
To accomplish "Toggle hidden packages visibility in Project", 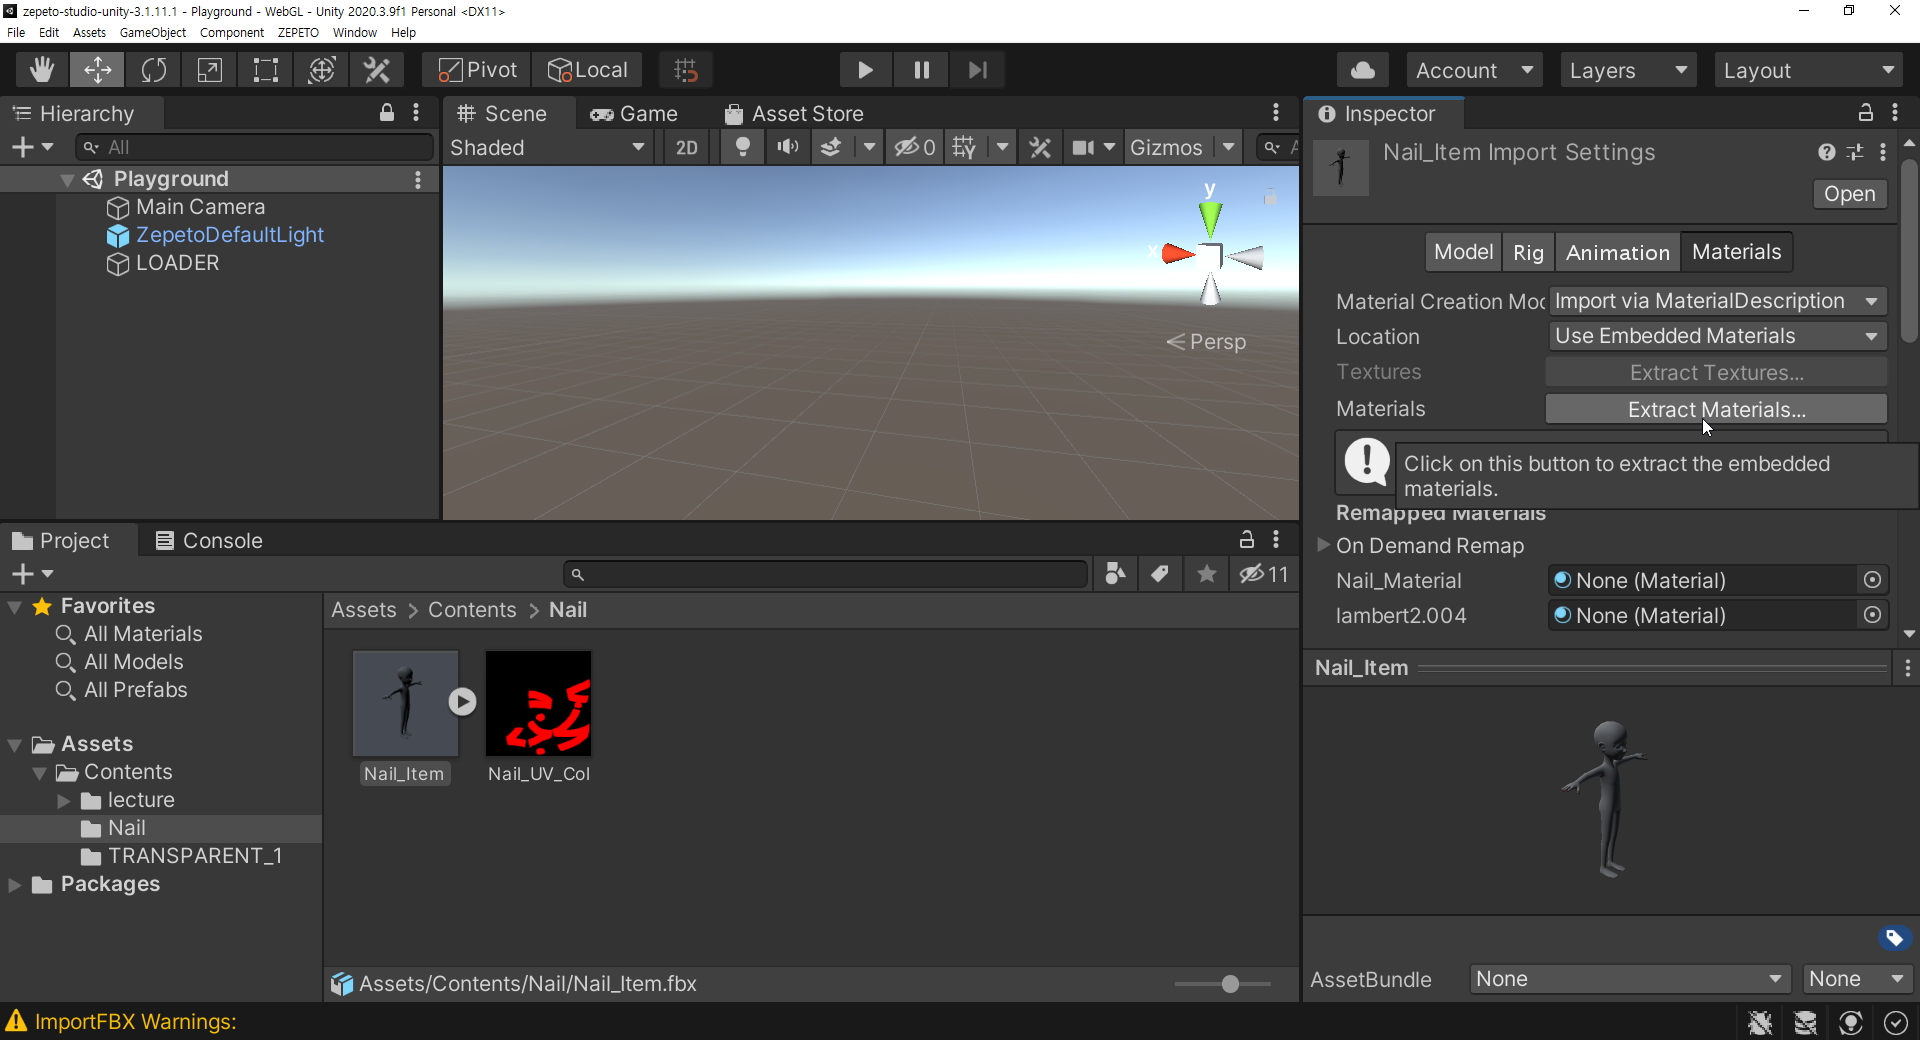I will pos(1263,574).
